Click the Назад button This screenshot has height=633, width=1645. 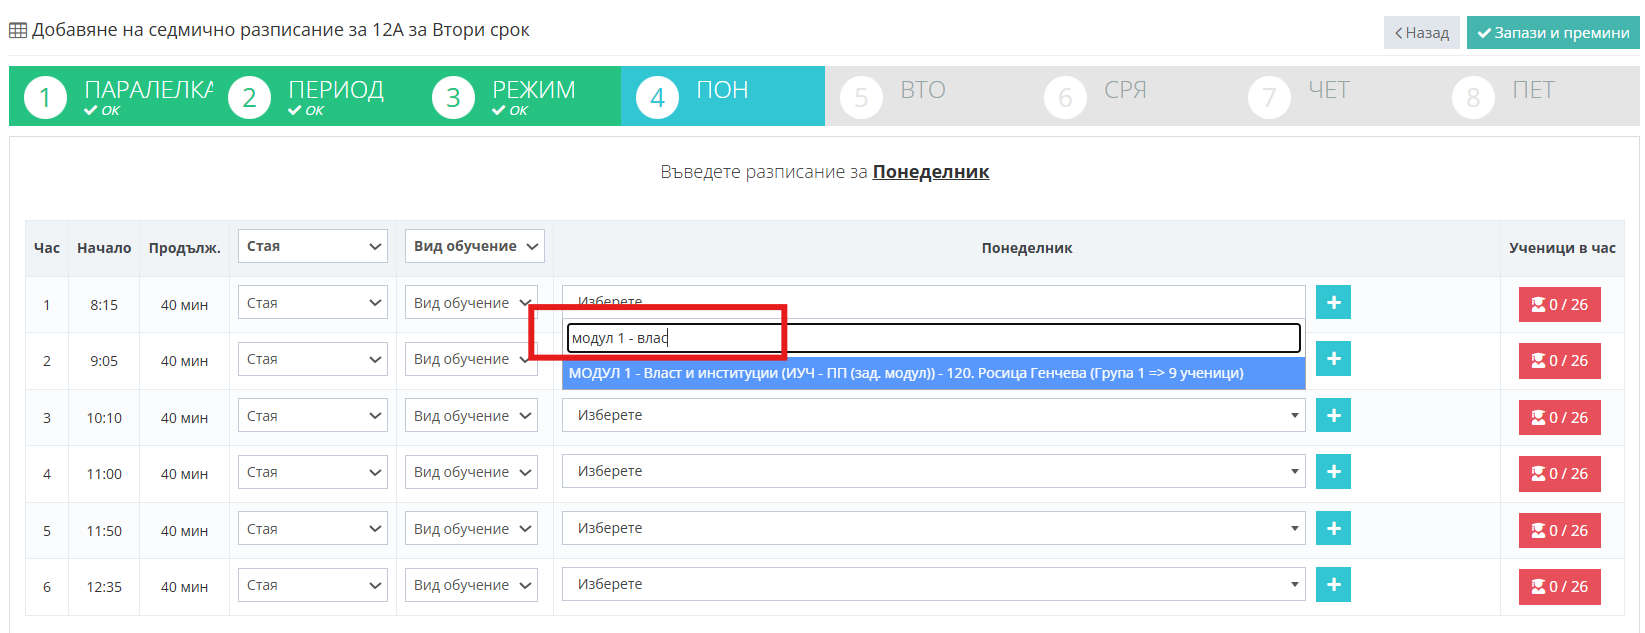(x=1421, y=33)
